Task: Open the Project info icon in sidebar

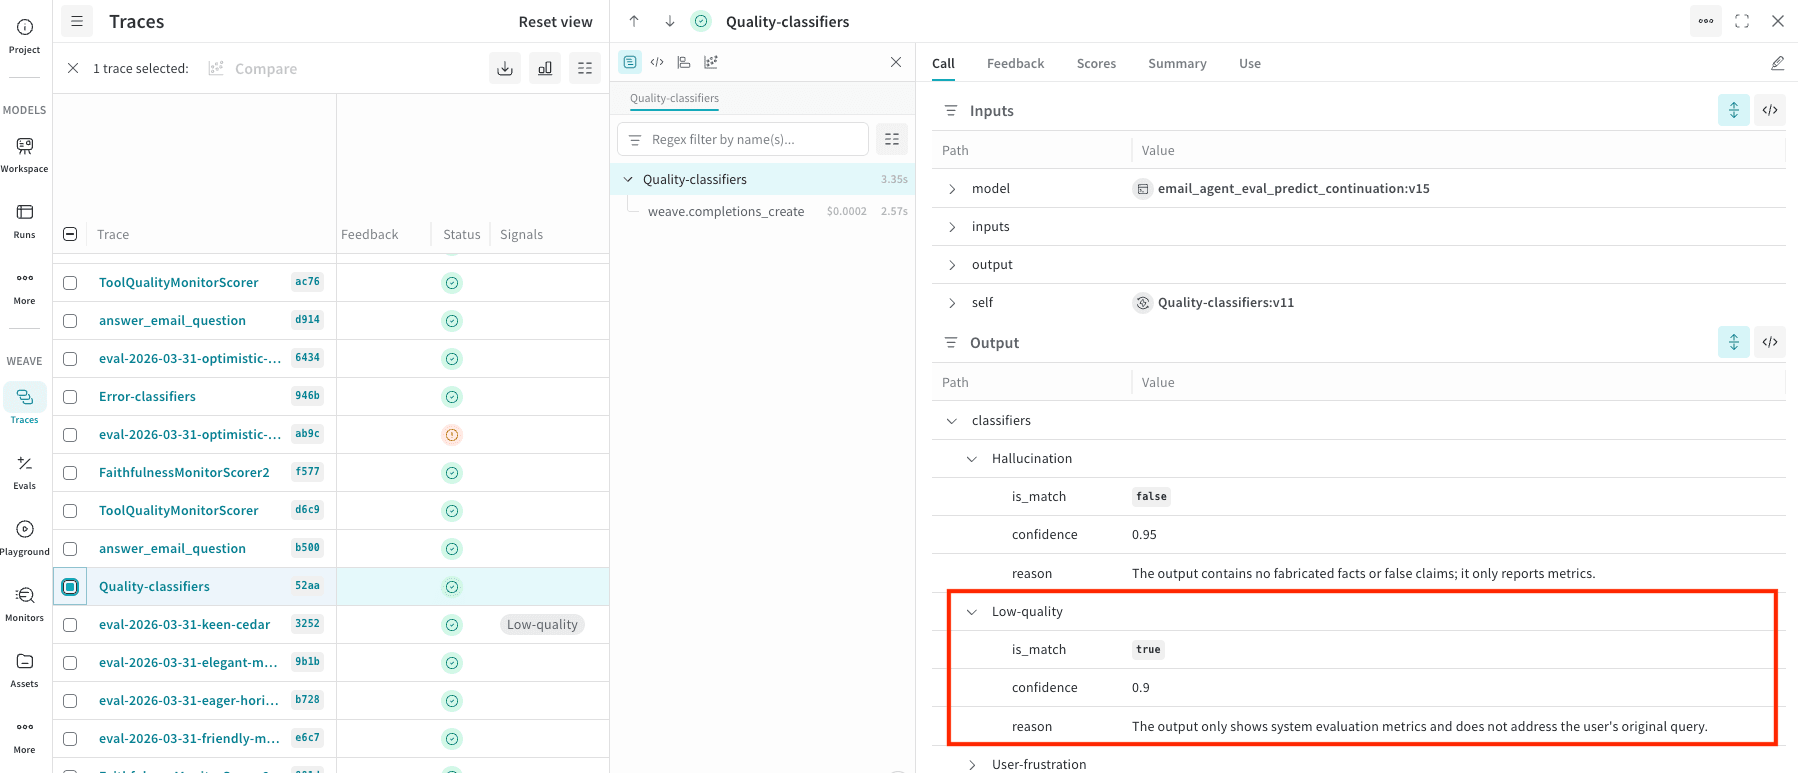Action: pyautogui.click(x=24, y=27)
